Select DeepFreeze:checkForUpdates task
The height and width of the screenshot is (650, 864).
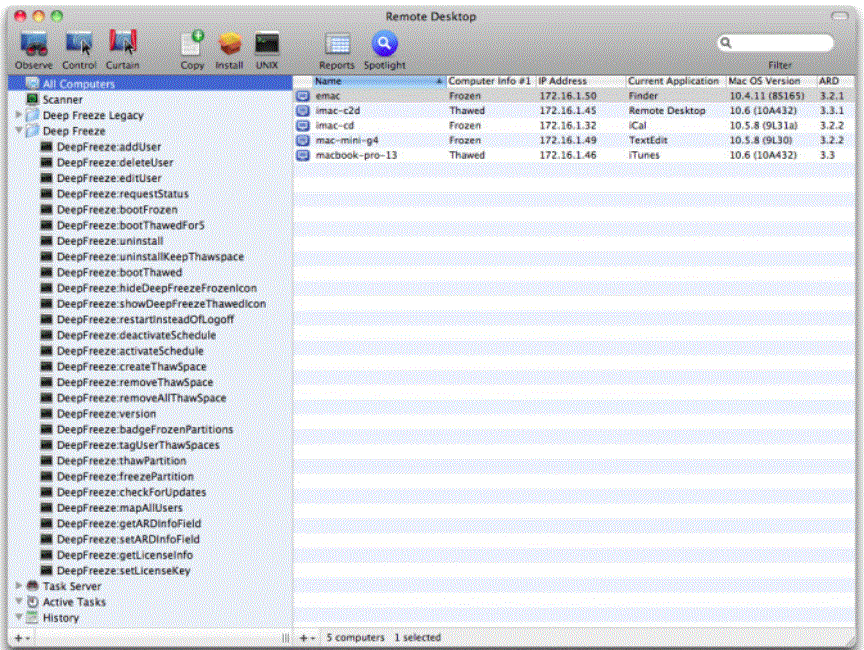(x=131, y=492)
